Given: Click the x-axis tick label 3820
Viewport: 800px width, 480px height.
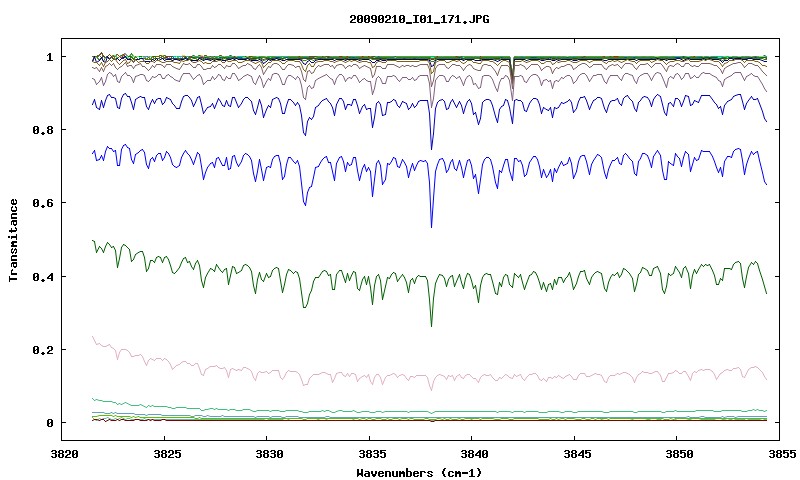Looking at the screenshot, I should click(x=64, y=454).
